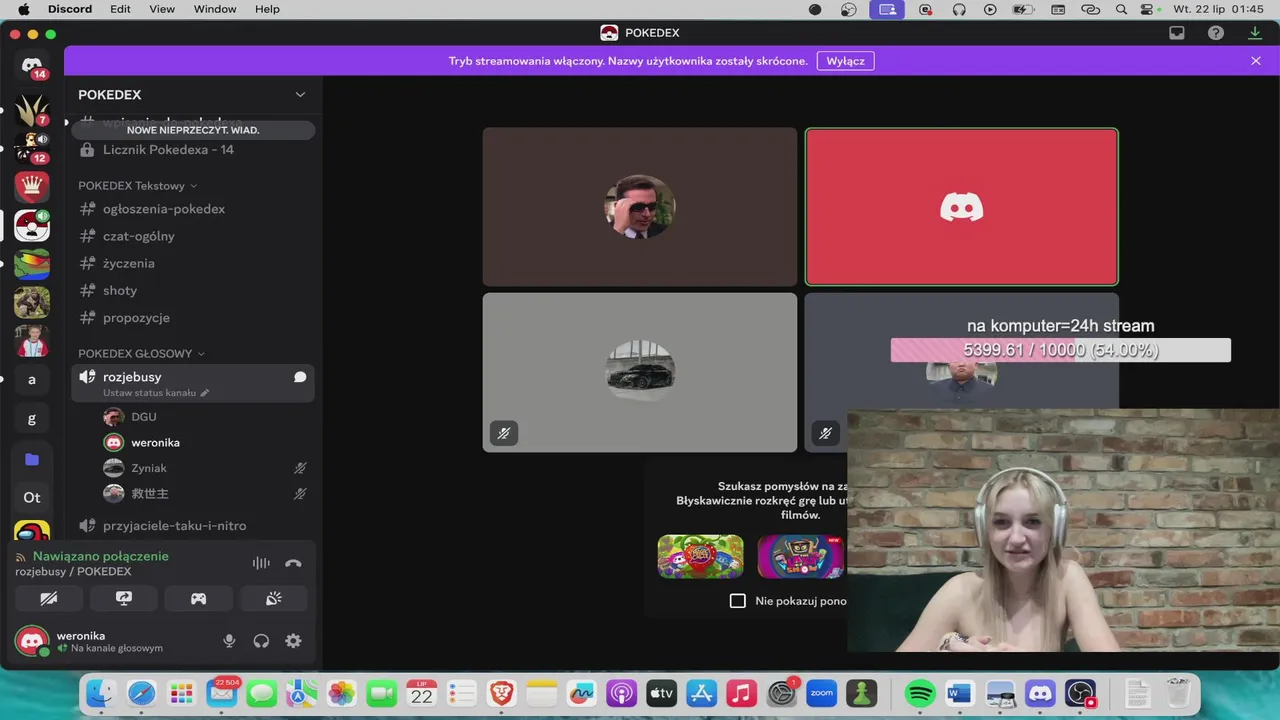Open user settings gear
1280x720 pixels.
(x=293, y=641)
